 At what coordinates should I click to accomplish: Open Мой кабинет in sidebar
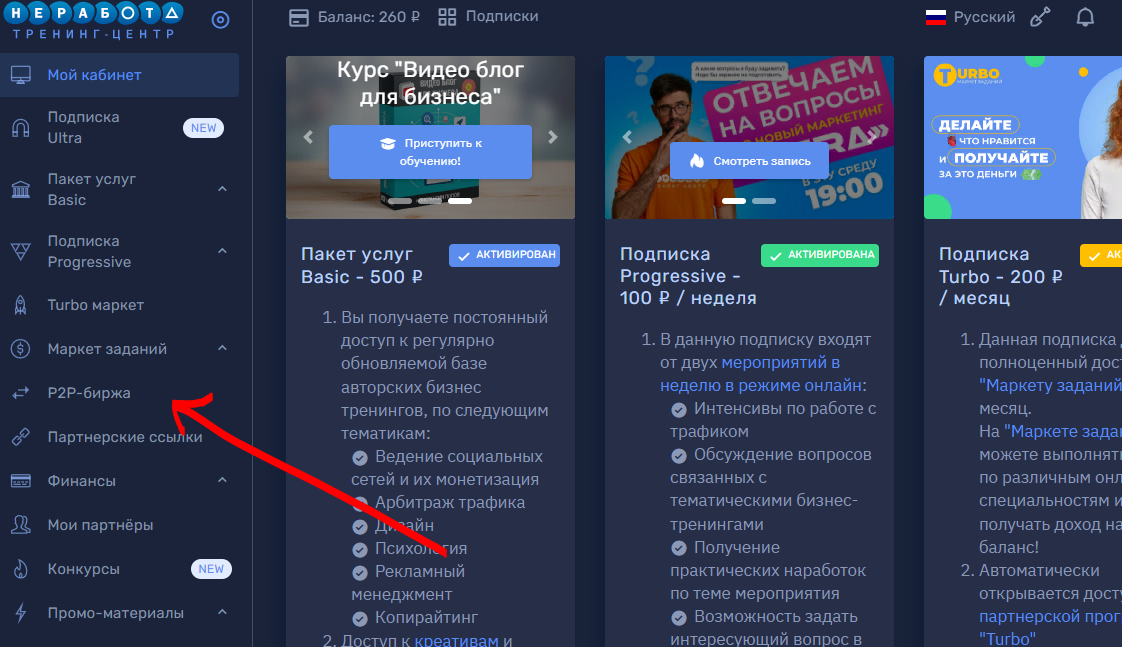tap(119, 74)
